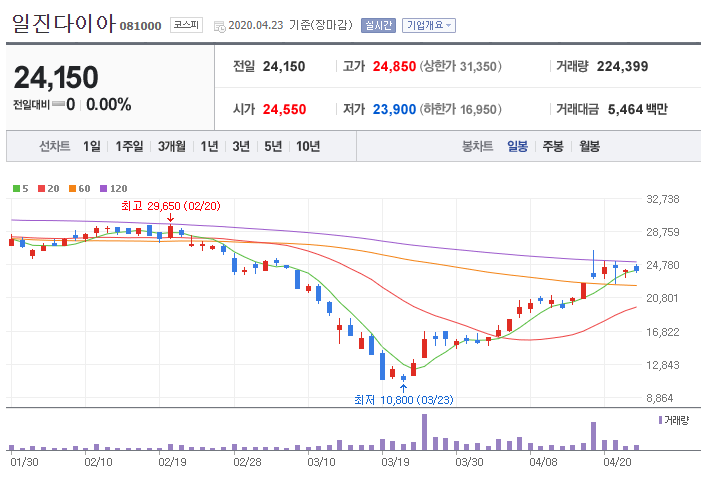Click the calendar icon beside 2020.04.23
This screenshot has width=701, height=483.
click(220, 26)
